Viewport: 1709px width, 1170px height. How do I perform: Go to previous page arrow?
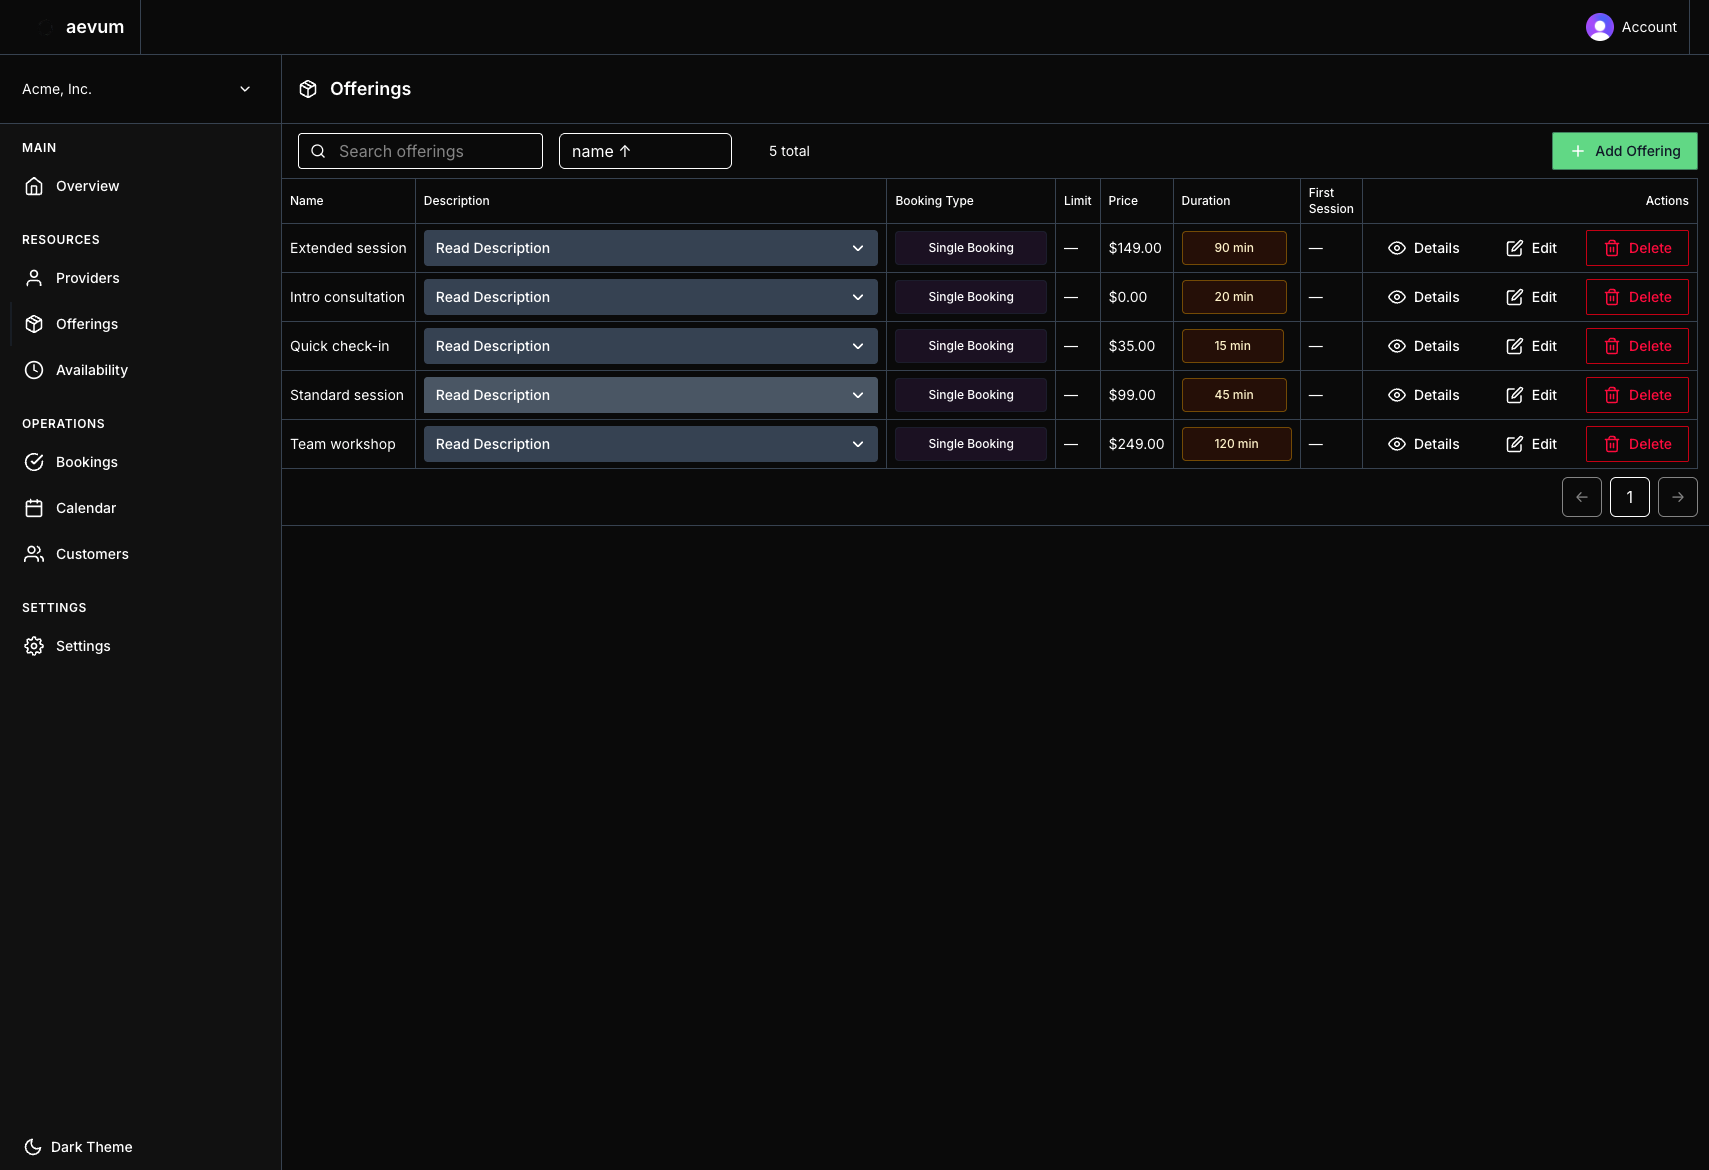[1582, 497]
